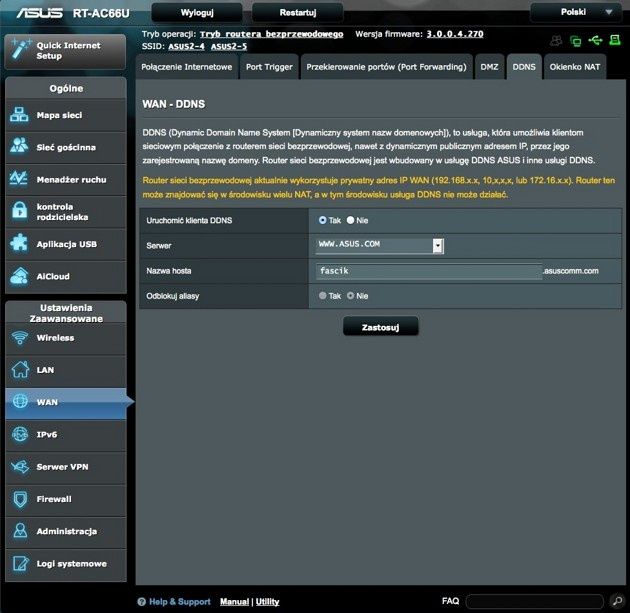Click the Quick Internet Setup wand icon
The image size is (630, 613).
tap(20, 50)
